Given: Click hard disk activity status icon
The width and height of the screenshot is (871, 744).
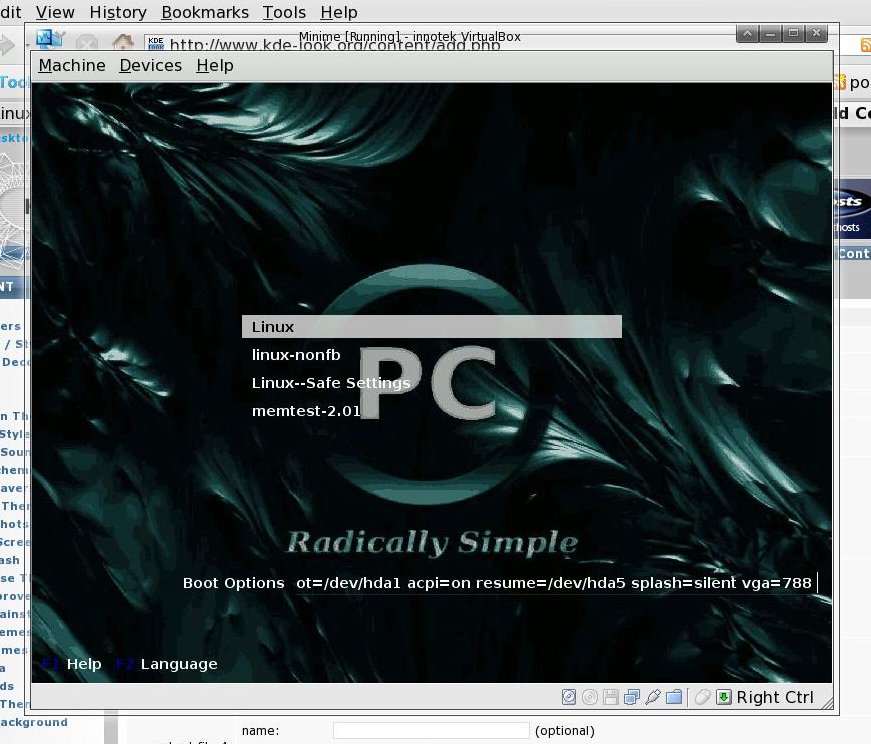Looking at the screenshot, I should tap(569, 697).
